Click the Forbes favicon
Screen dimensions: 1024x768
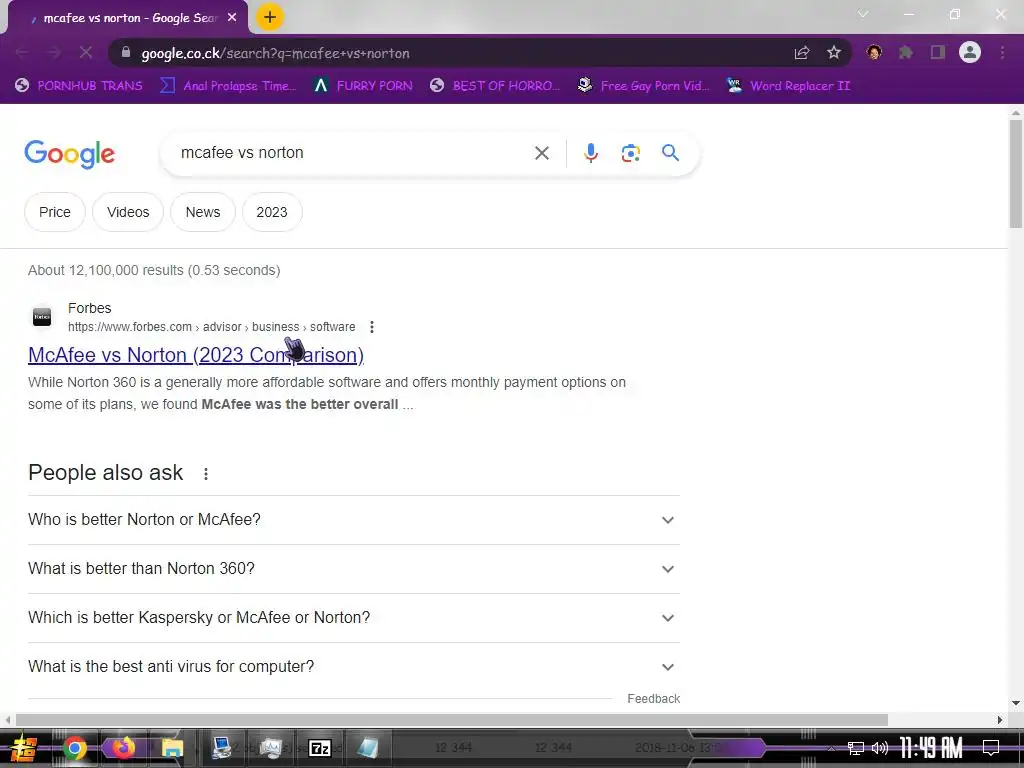[42, 317]
